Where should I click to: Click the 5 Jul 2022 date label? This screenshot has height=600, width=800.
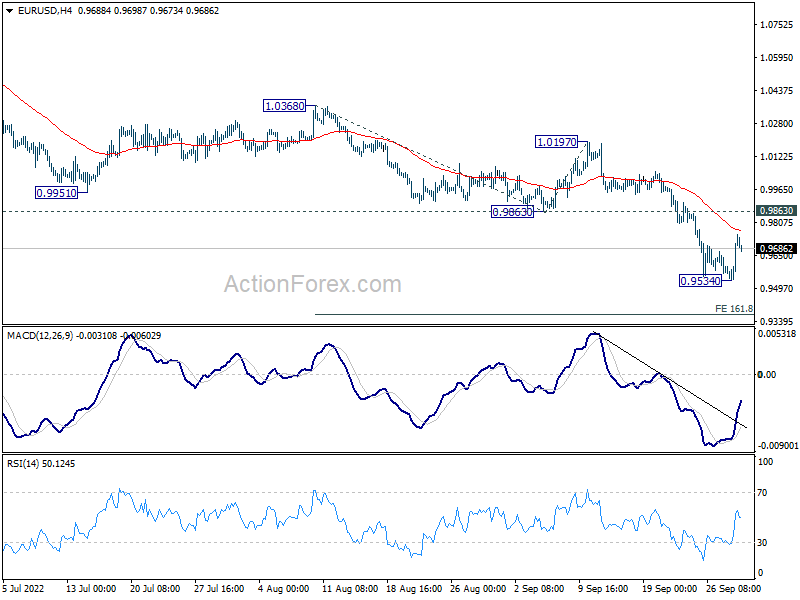pyautogui.click(x=23, y=588)
